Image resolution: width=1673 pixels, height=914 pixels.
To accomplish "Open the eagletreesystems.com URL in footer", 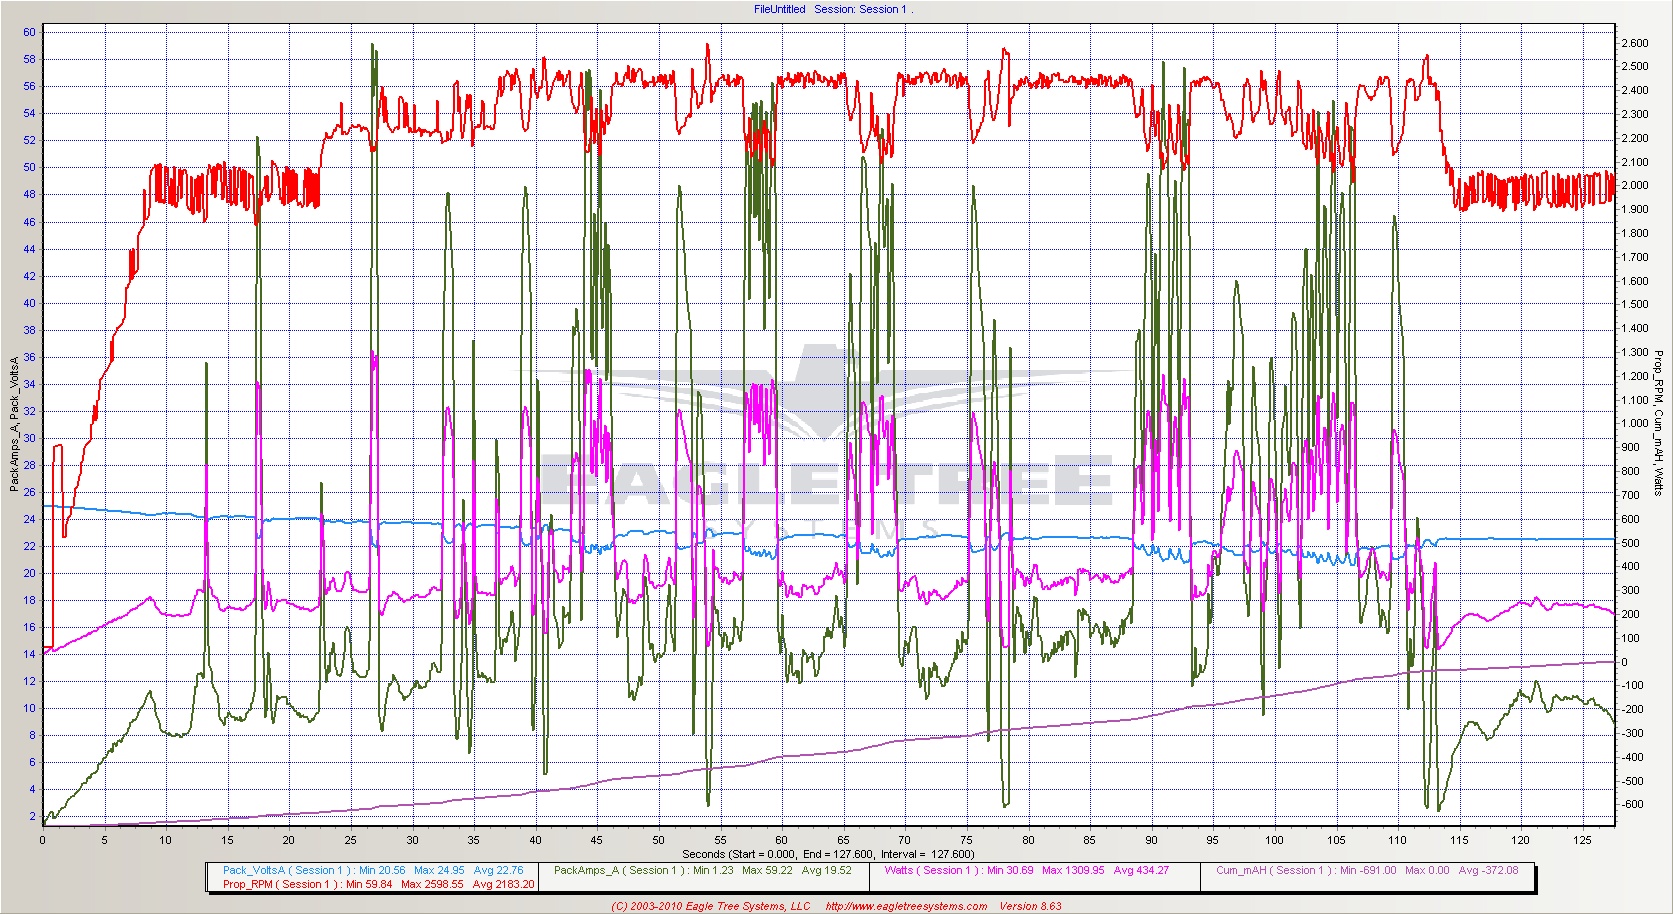I will (x=906, y=906).
